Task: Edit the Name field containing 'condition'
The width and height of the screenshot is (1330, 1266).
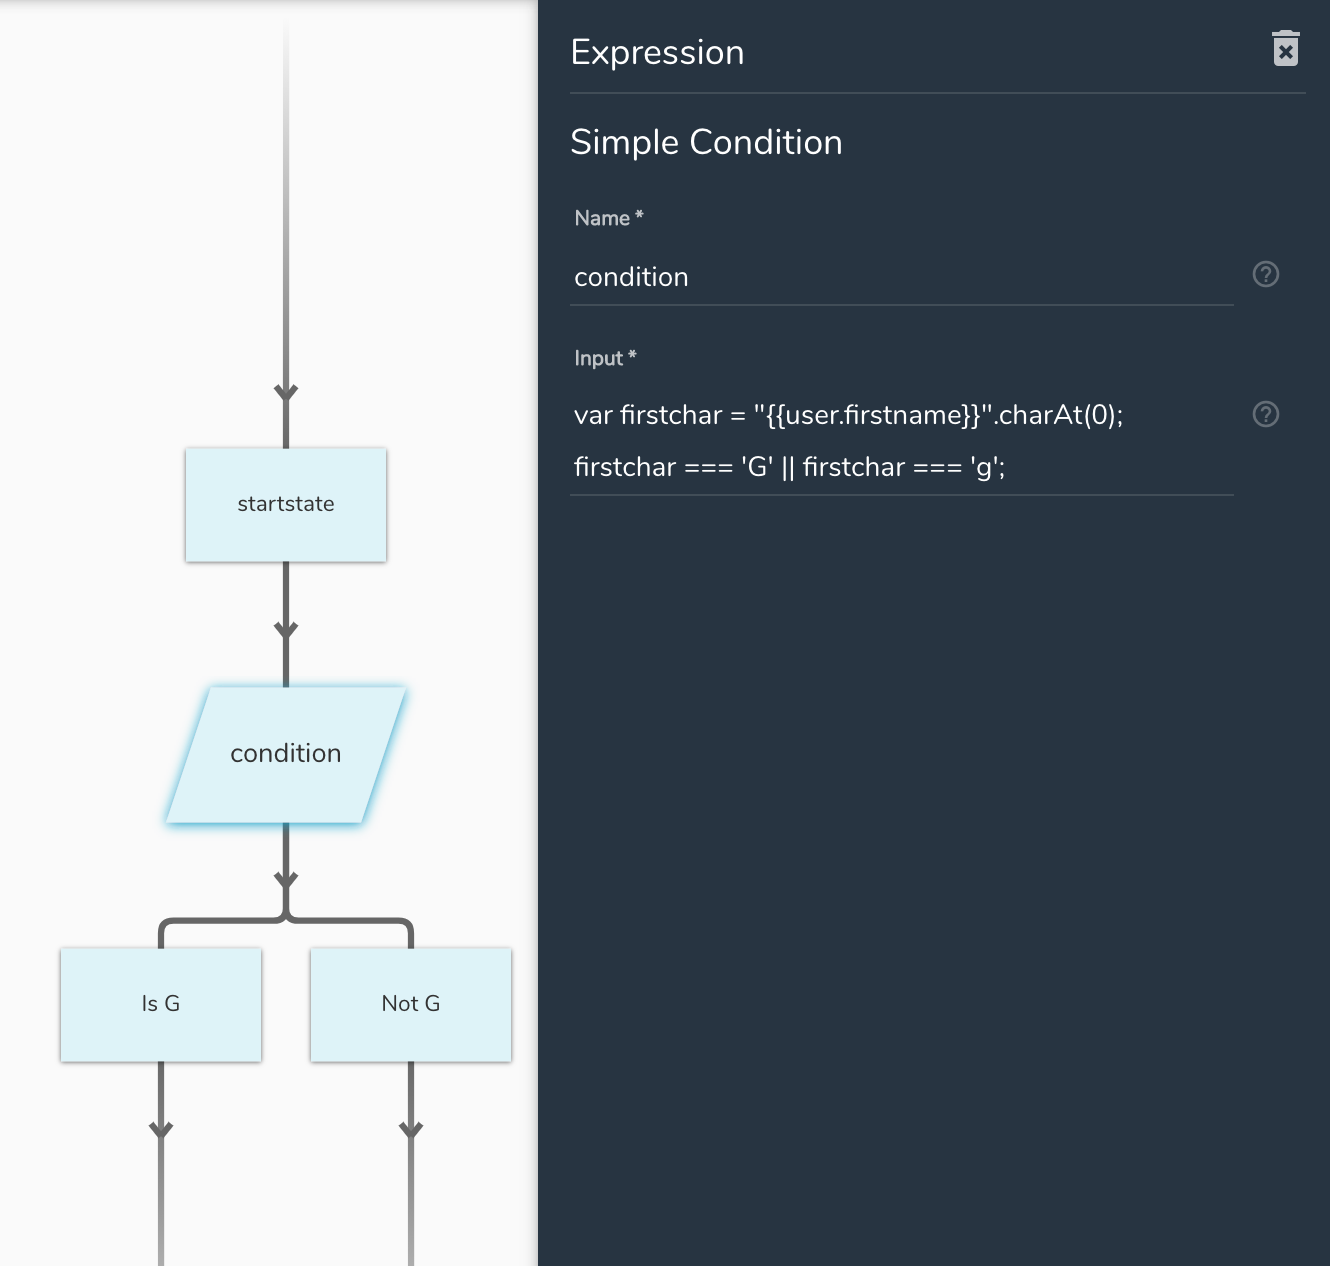Action: [x=902, y=277]
